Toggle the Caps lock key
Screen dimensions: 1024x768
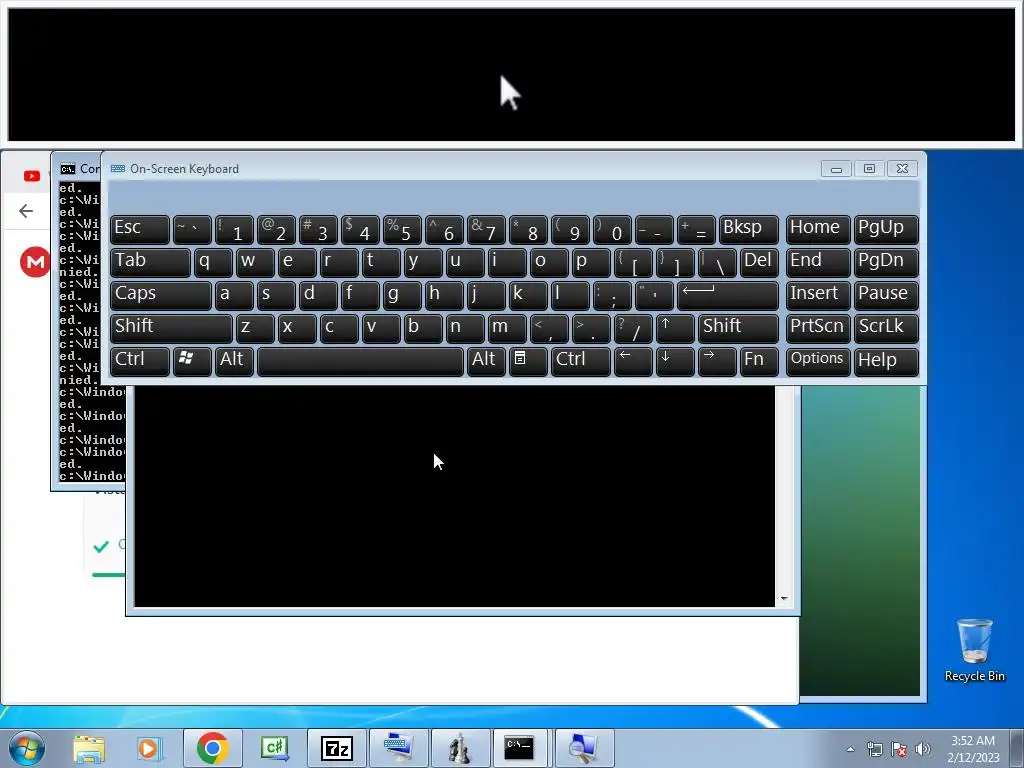click(x=161, y=295)
